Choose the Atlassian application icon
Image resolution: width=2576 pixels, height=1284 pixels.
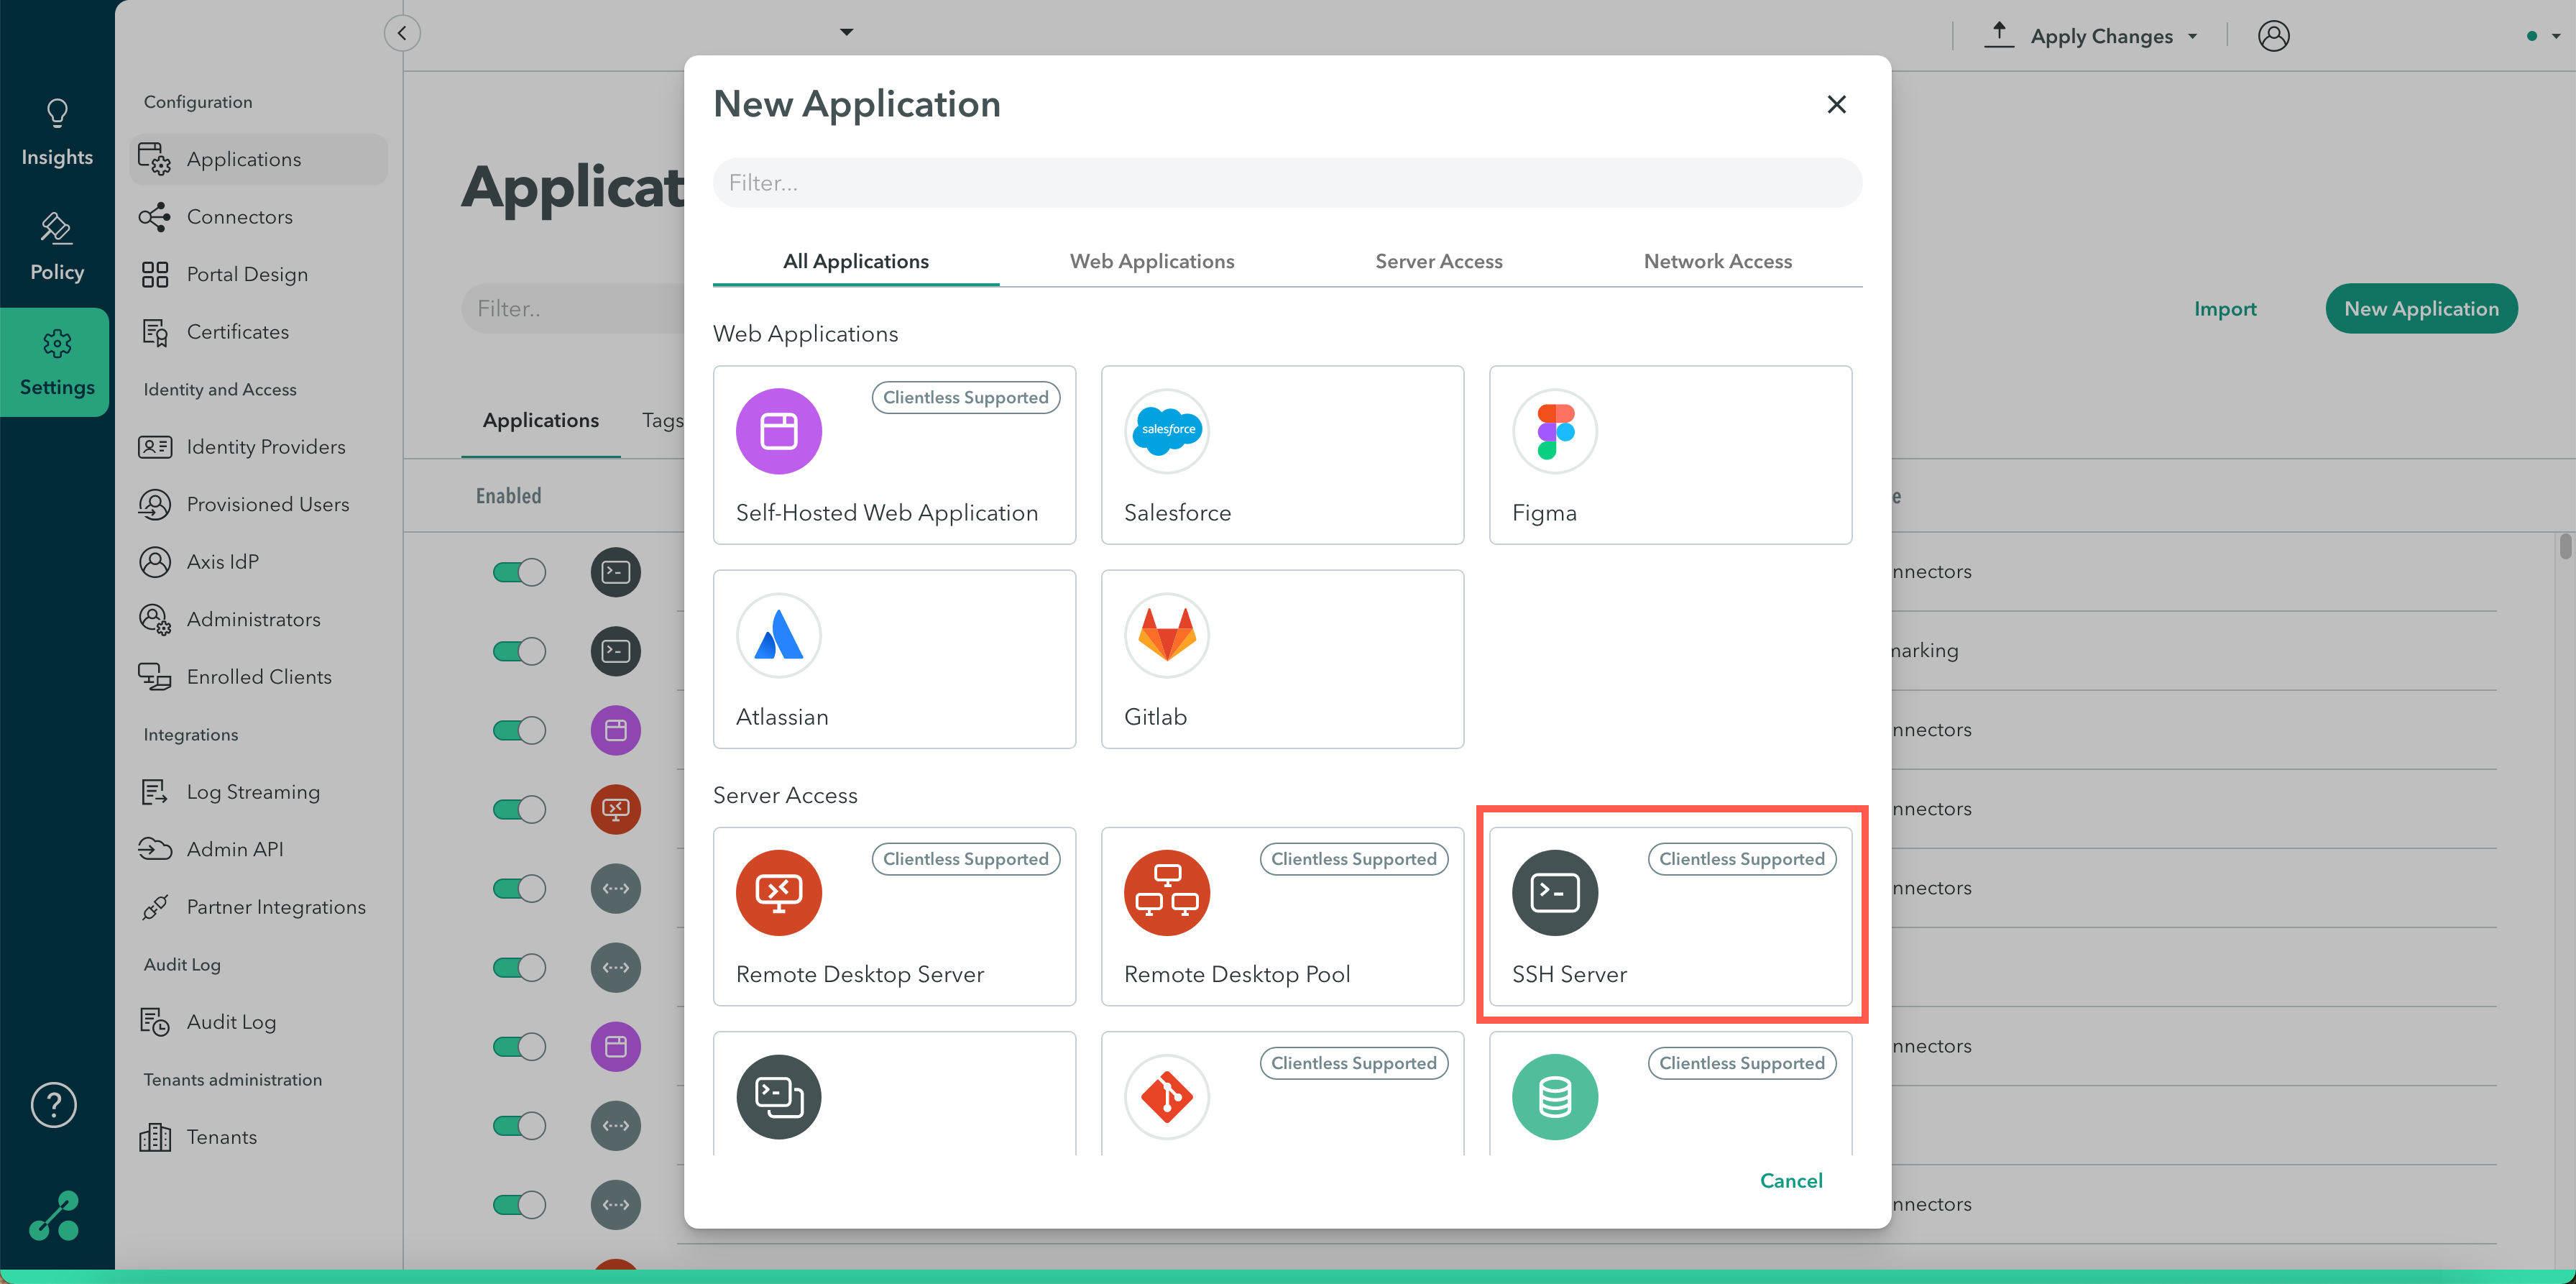(x=778, y=635)
